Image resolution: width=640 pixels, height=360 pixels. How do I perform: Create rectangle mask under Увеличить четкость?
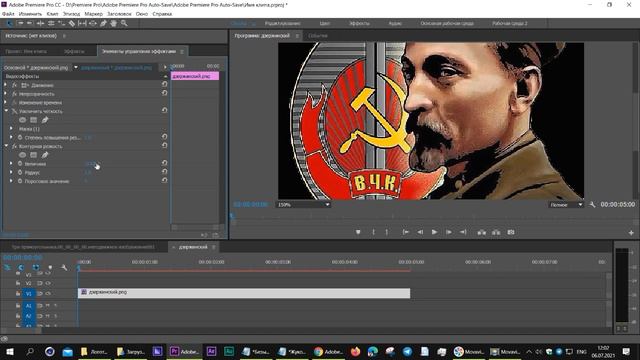pos(33,120)
